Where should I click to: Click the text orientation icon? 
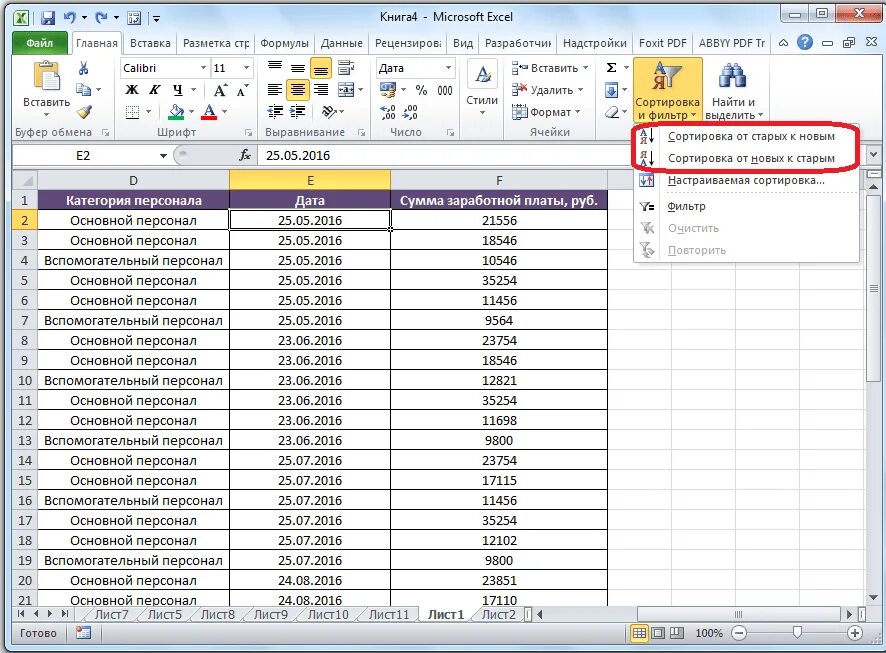[x=329, y=112]
